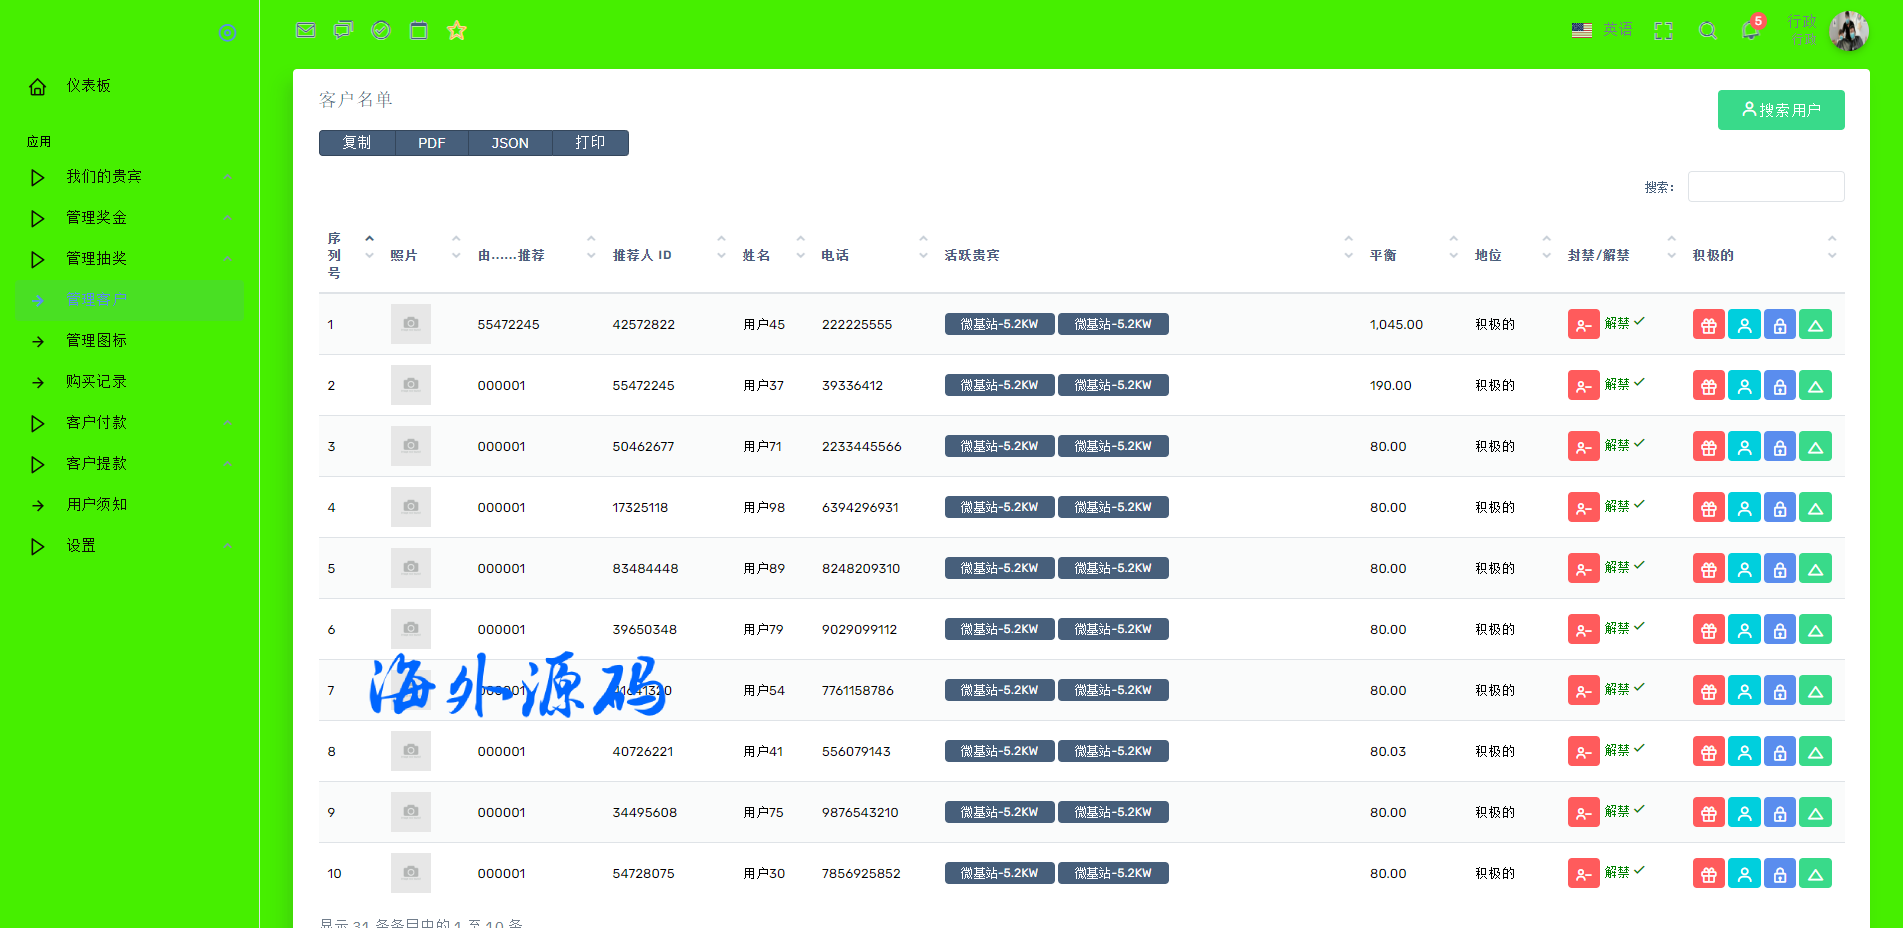Viewport: 1903px width, 928px height.
Task: Open 购买记录 in the sidebar
Action: pyautogui.click(x=96, y=382)
